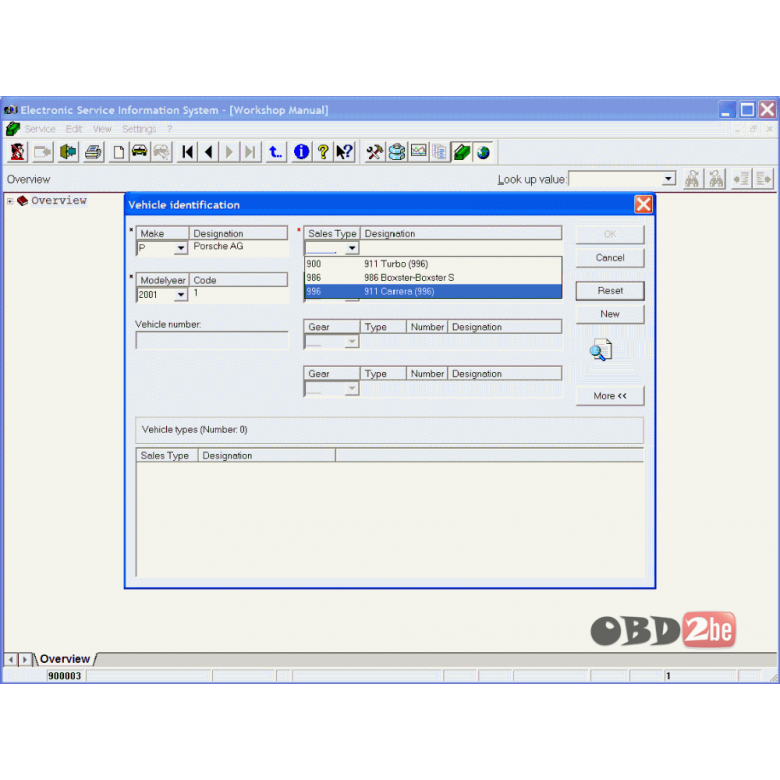Click the globe icon in toolbar
The width and height of the screenshot is (780, 780).
click(483, 152)
